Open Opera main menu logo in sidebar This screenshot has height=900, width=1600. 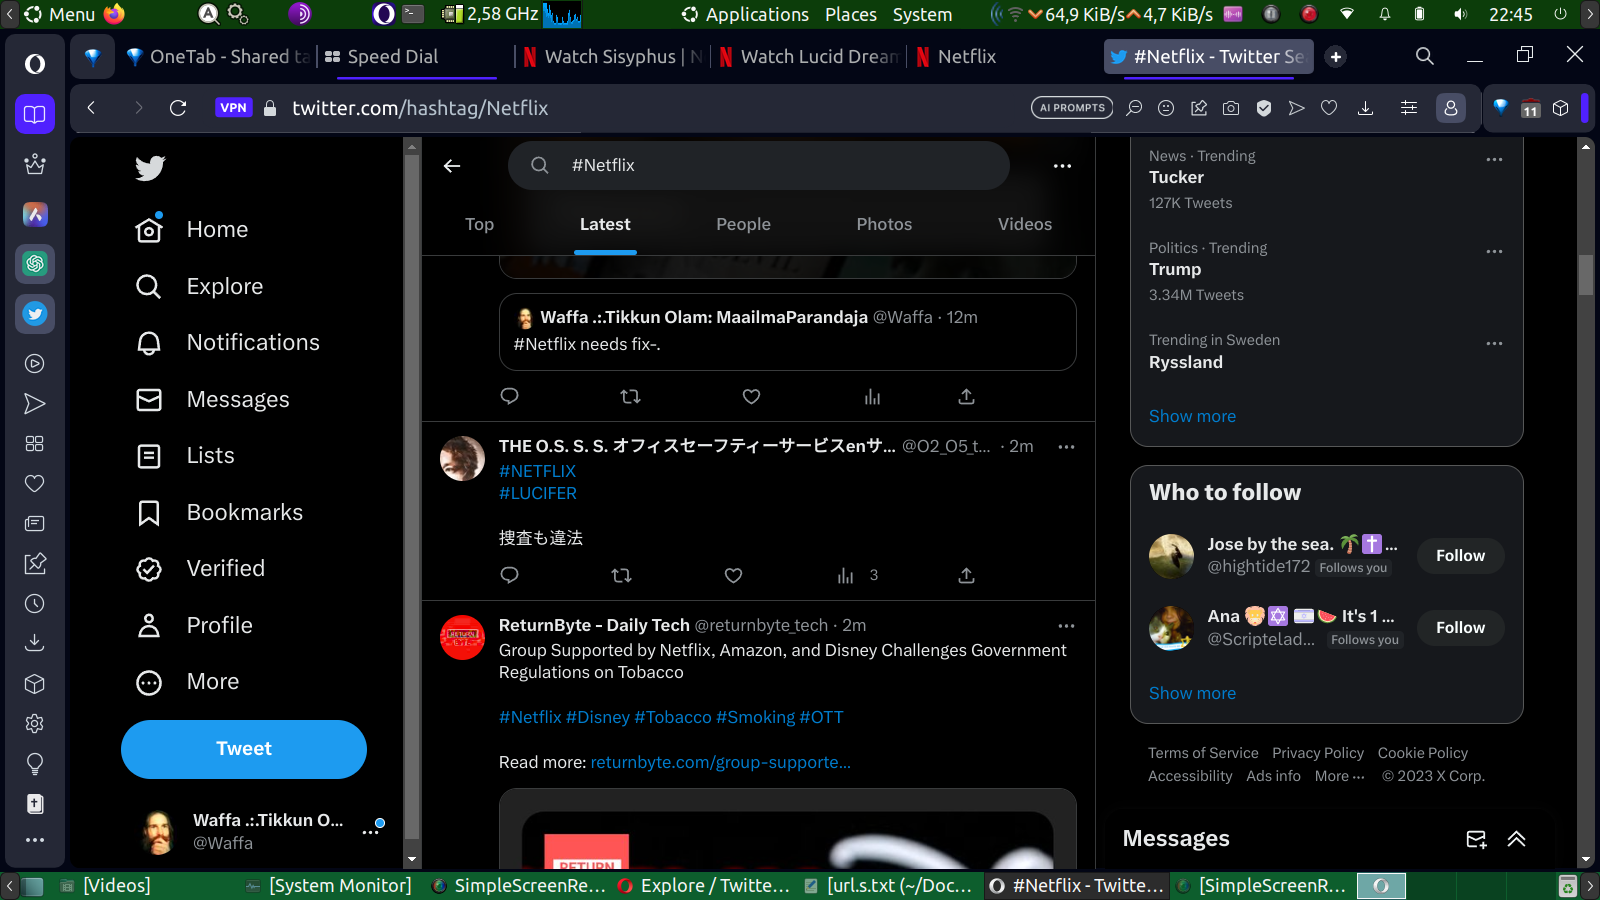pos(35,64)
